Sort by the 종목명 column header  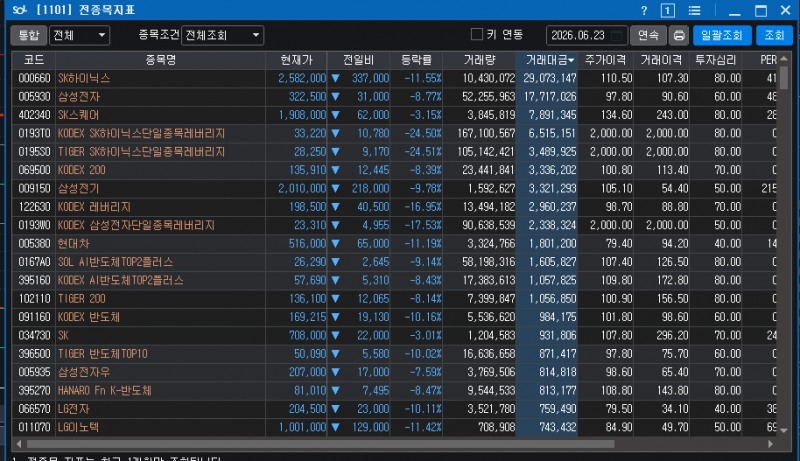pos(160,60)
